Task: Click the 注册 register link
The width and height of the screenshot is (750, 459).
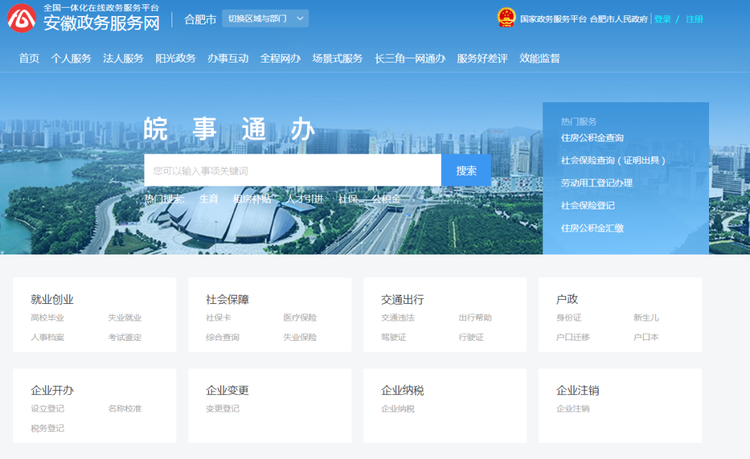Action: pos(694,18)
